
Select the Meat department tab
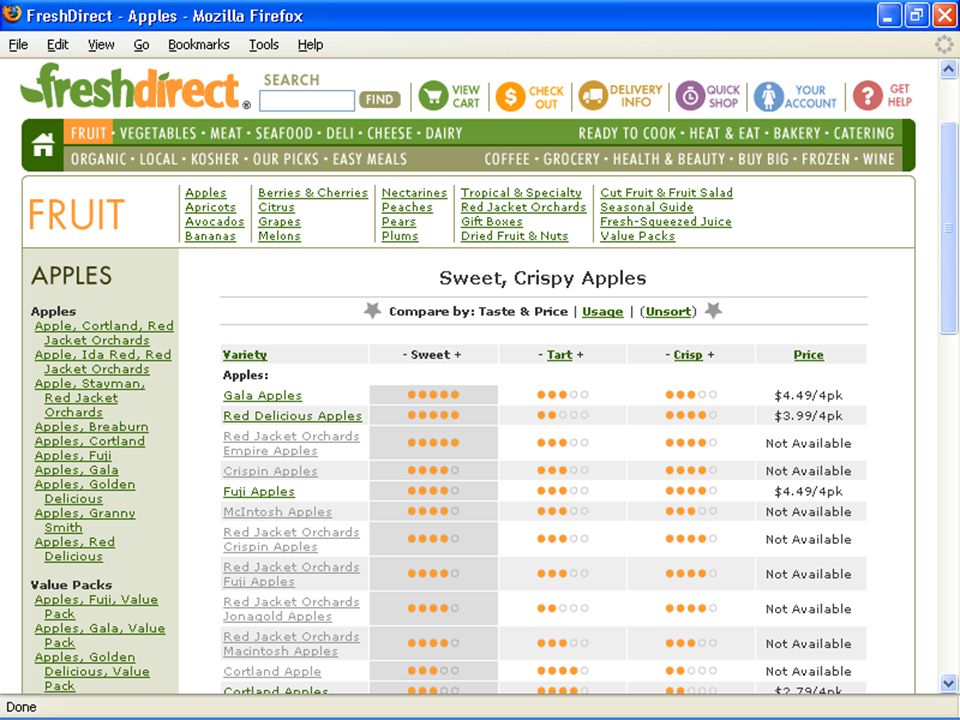[226, 133]
